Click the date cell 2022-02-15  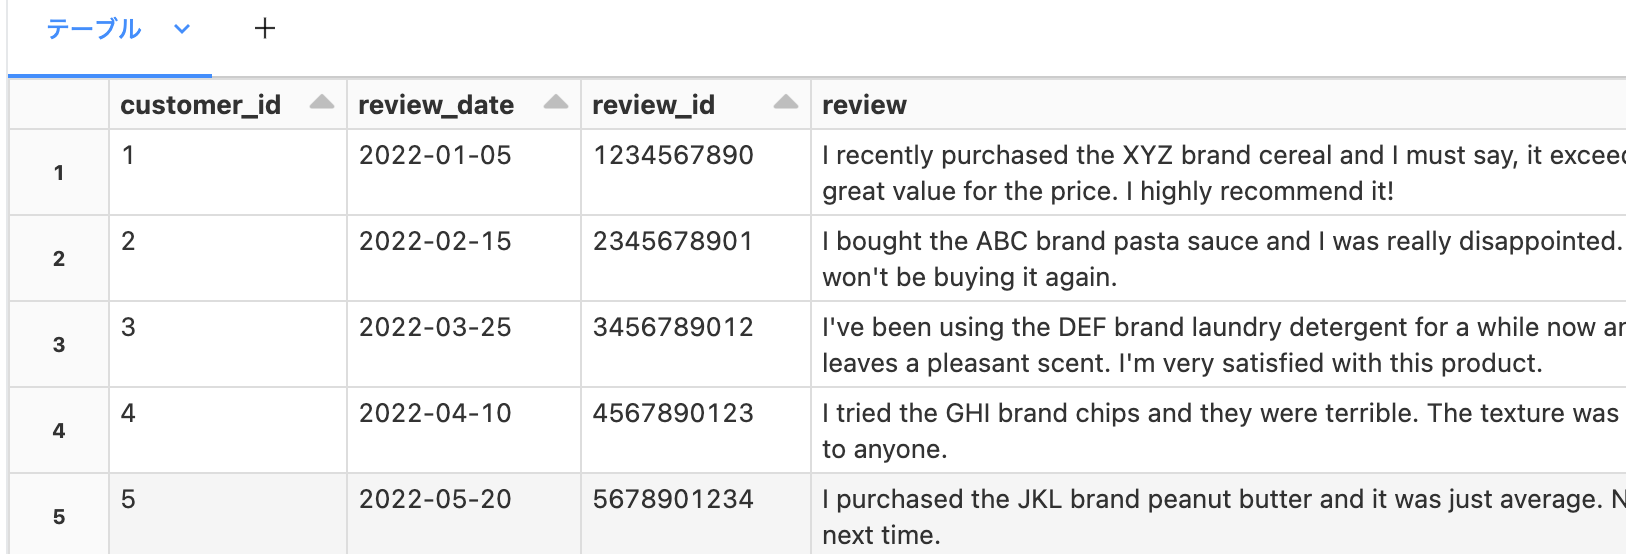[x=435, y=241]
